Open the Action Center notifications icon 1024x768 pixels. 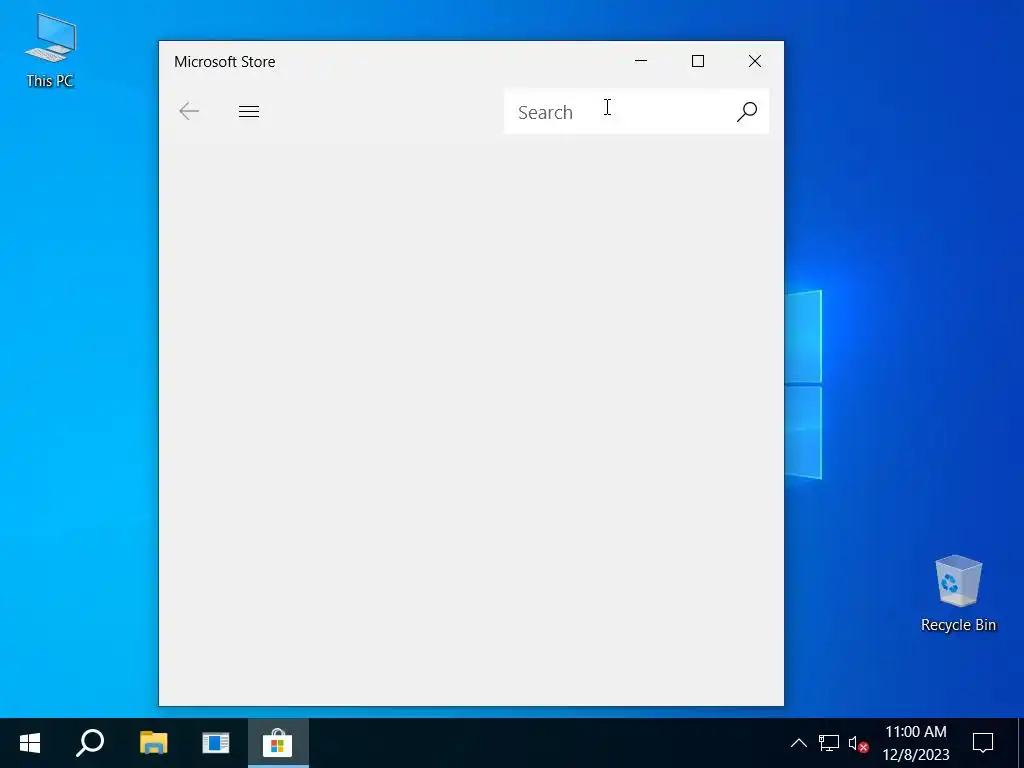click(983, 743)
